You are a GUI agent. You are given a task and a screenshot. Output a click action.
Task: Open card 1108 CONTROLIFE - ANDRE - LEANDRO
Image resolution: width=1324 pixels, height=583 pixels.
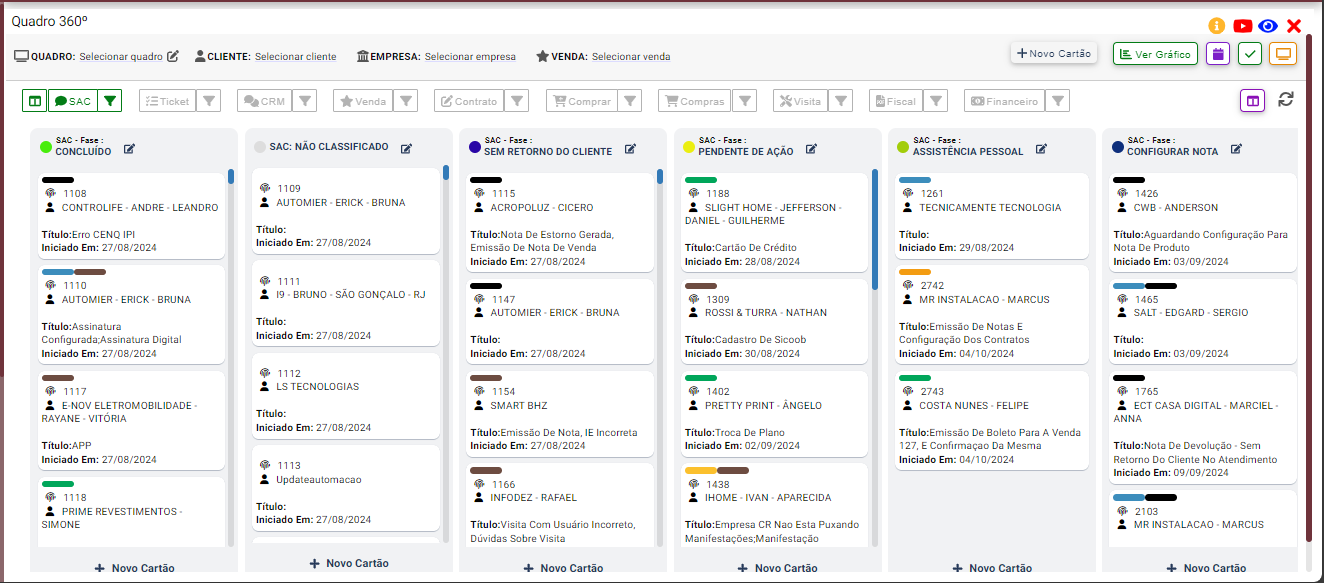click(130, 214)
